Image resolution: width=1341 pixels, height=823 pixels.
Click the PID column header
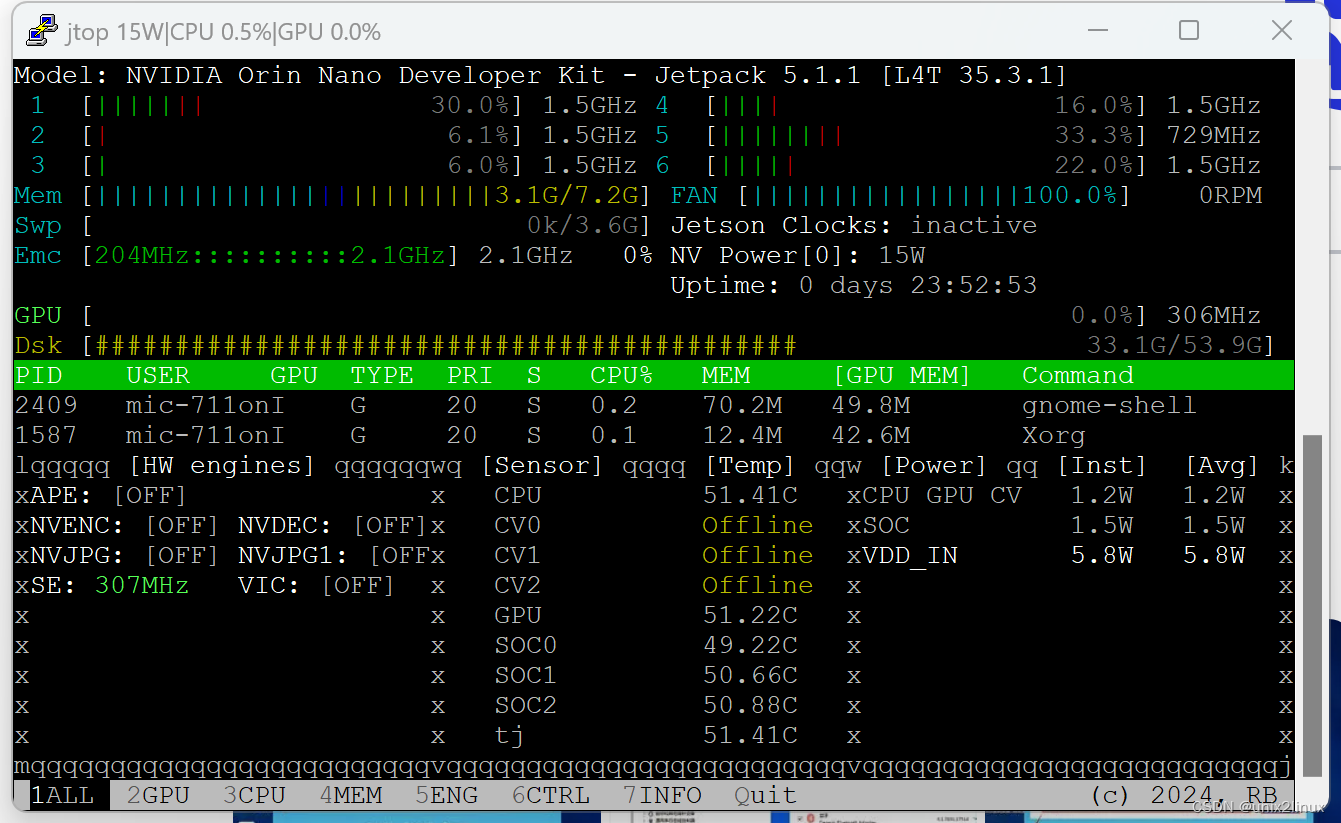38,375
